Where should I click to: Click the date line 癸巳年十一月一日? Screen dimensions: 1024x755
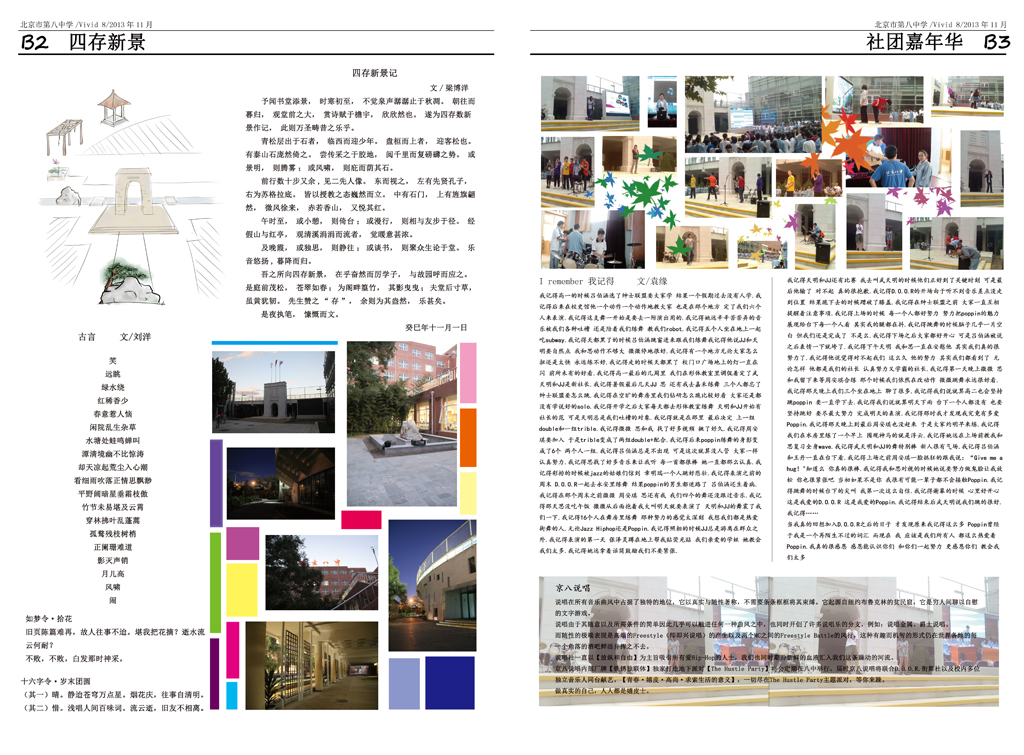[x=436, y=327]
